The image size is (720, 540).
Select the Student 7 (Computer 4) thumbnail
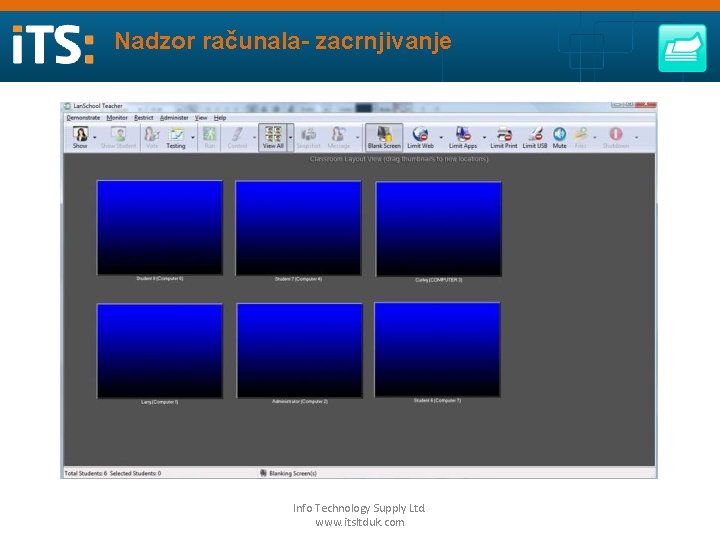pos(298,228)
